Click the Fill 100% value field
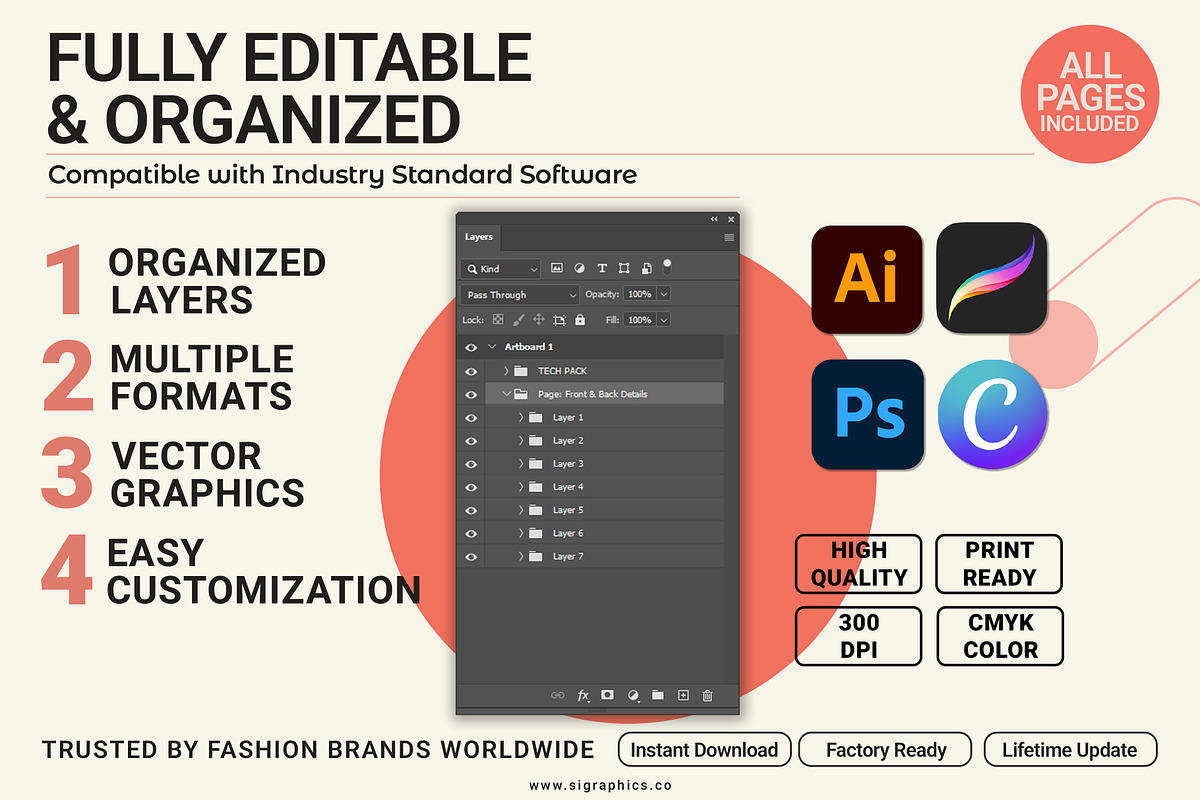The height and width of the screenshot is (800, 1200). click(639, 320)
